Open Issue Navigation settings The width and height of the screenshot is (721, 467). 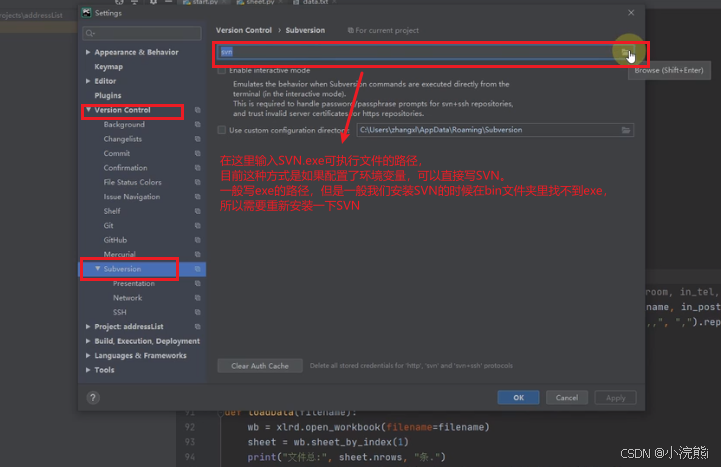click(132, 196)
